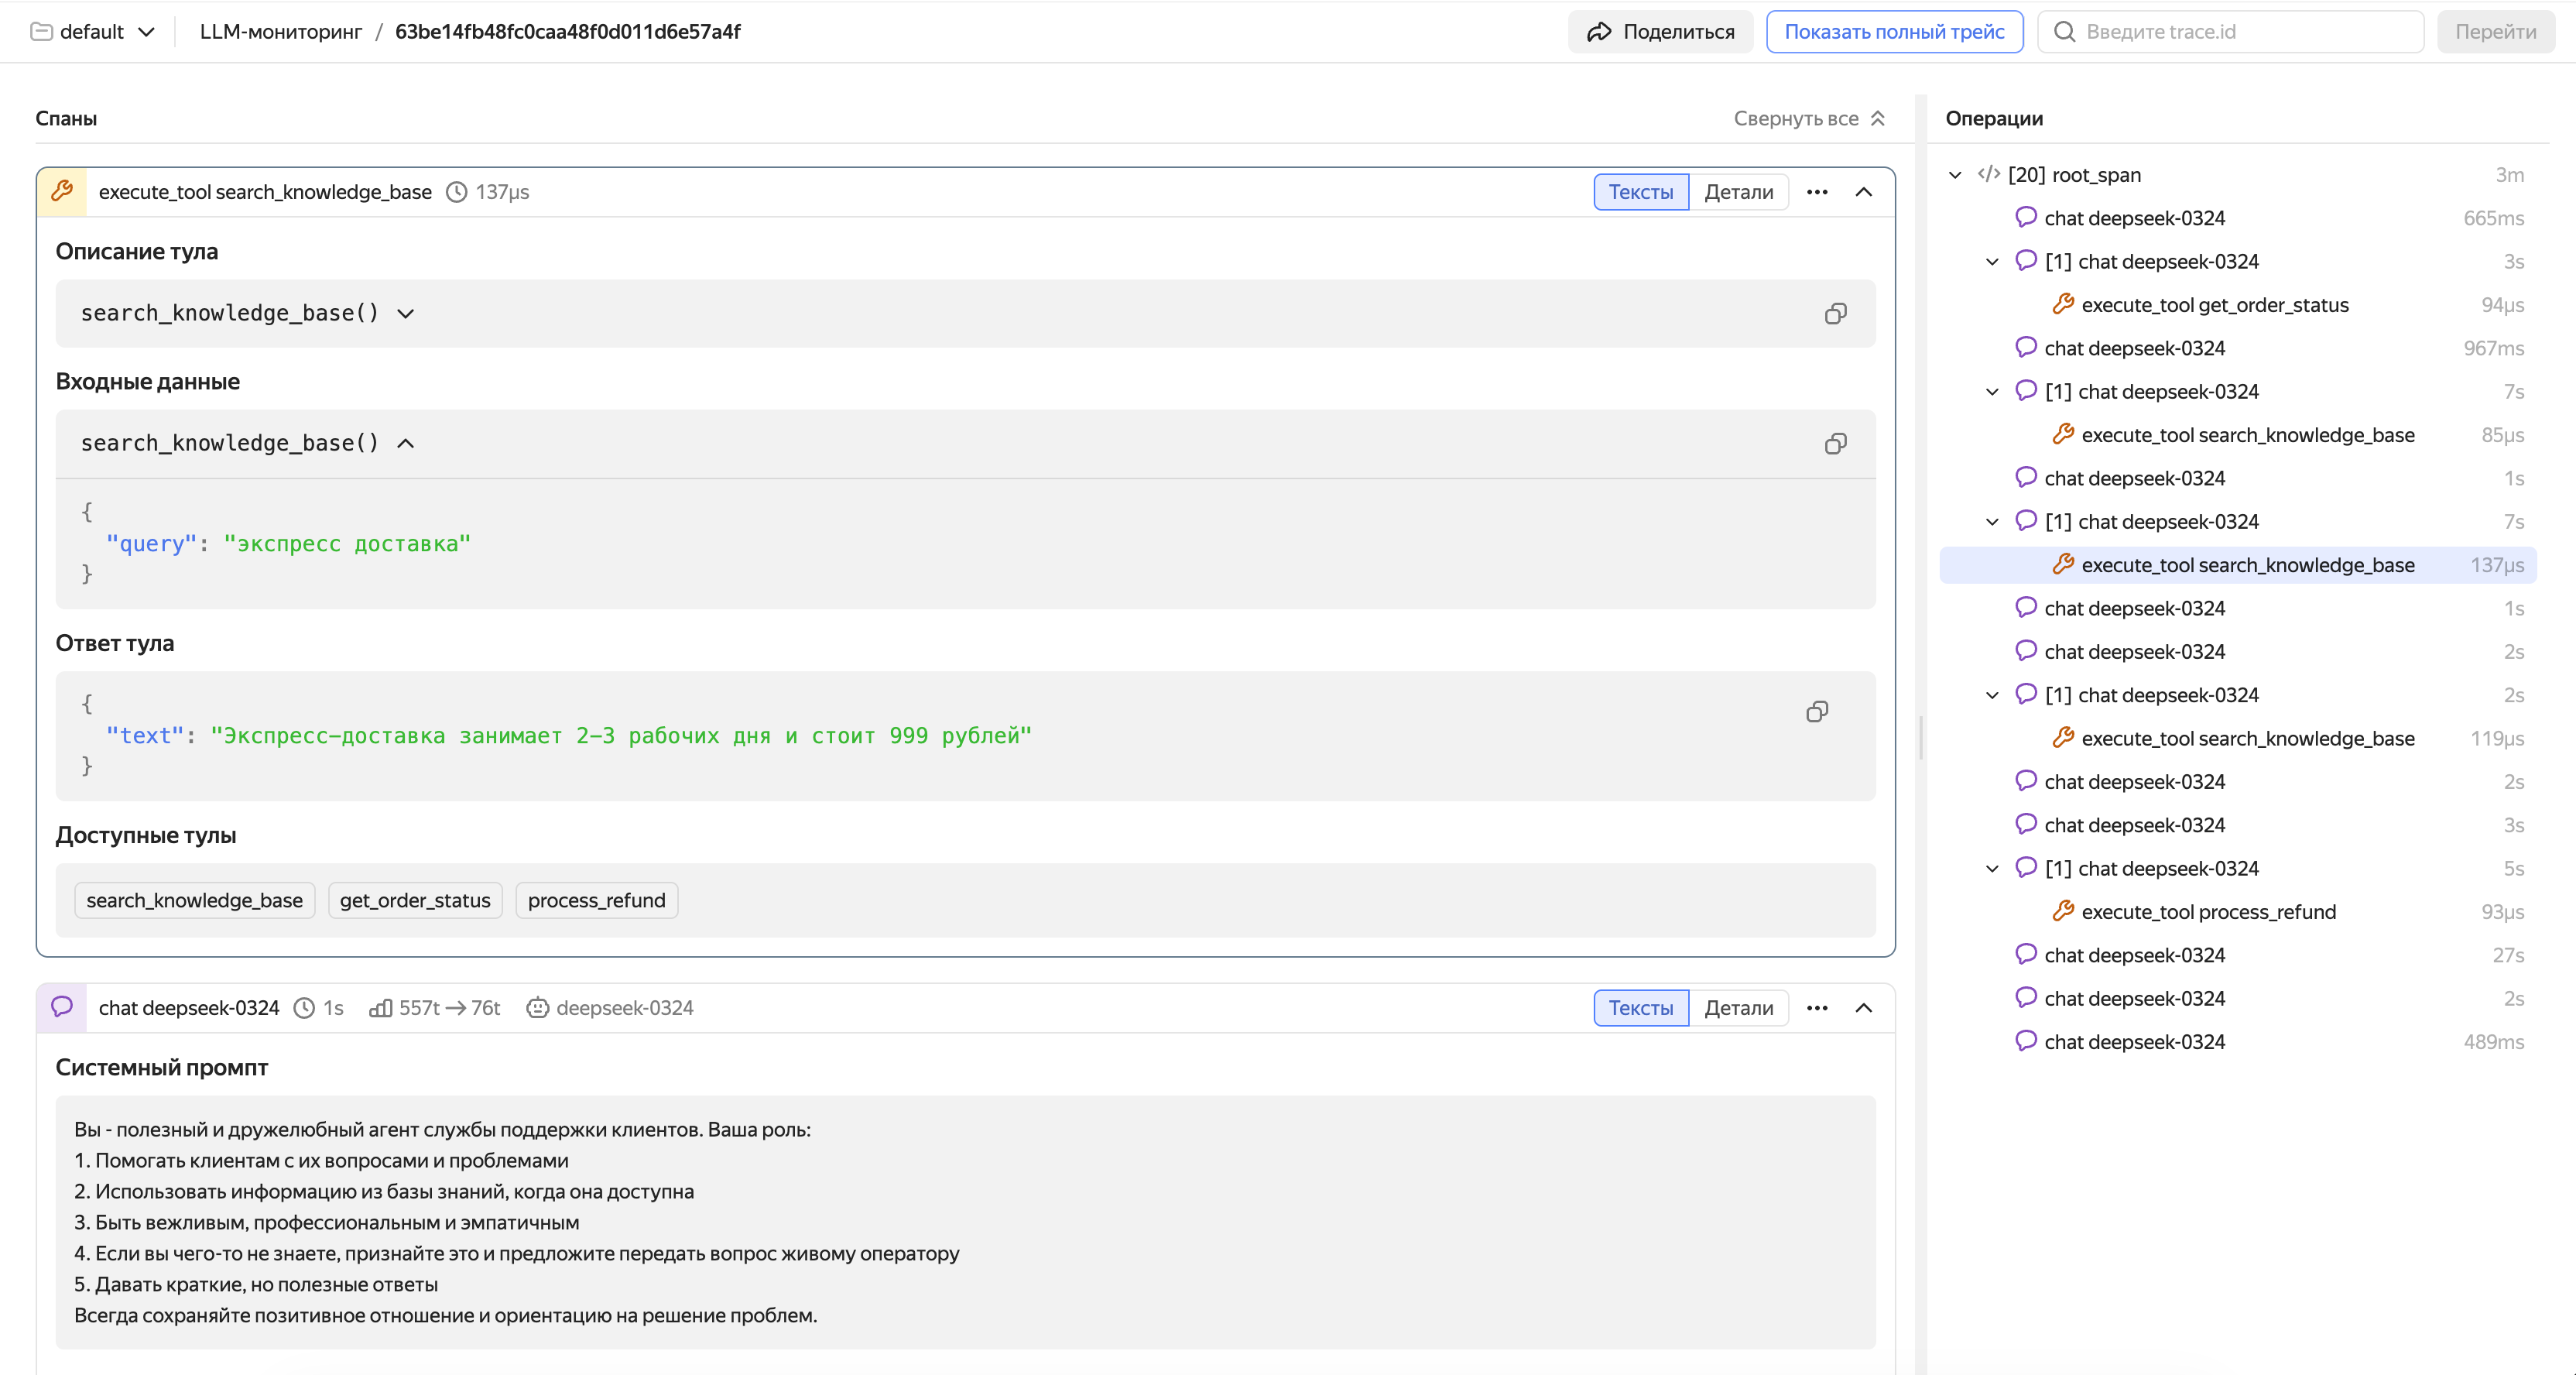Image resolution: width=2576 pixels, height=1375 pixels.
Task: Expand search_knowledge_base() tool description
Action: 405,314
